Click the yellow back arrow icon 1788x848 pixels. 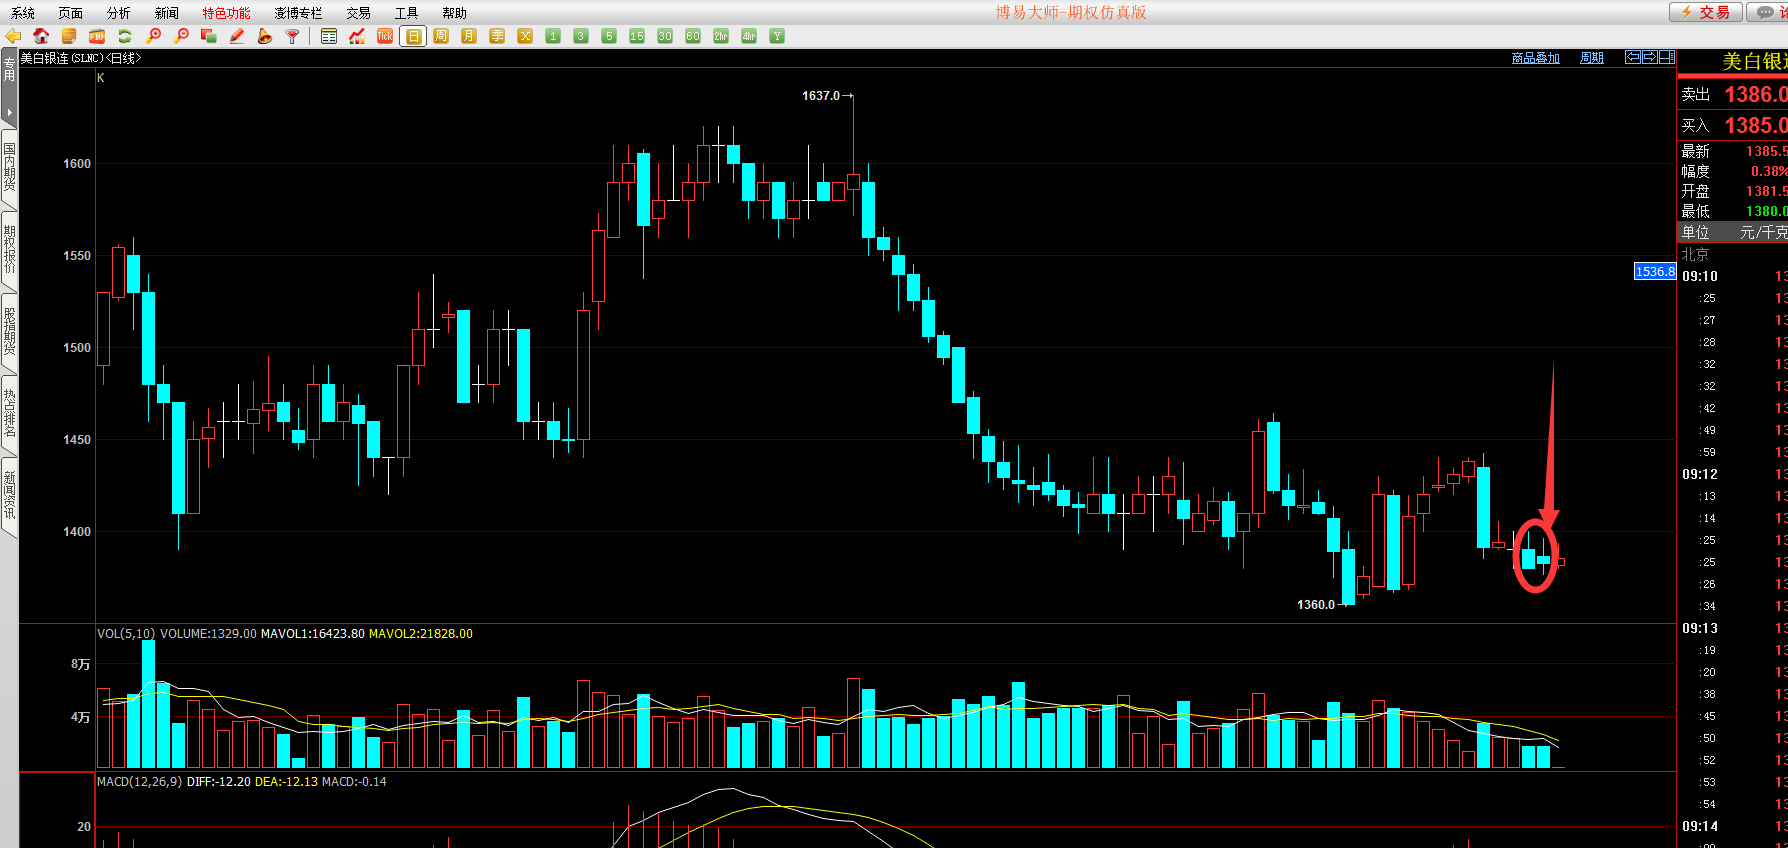(x=13, y=36)
